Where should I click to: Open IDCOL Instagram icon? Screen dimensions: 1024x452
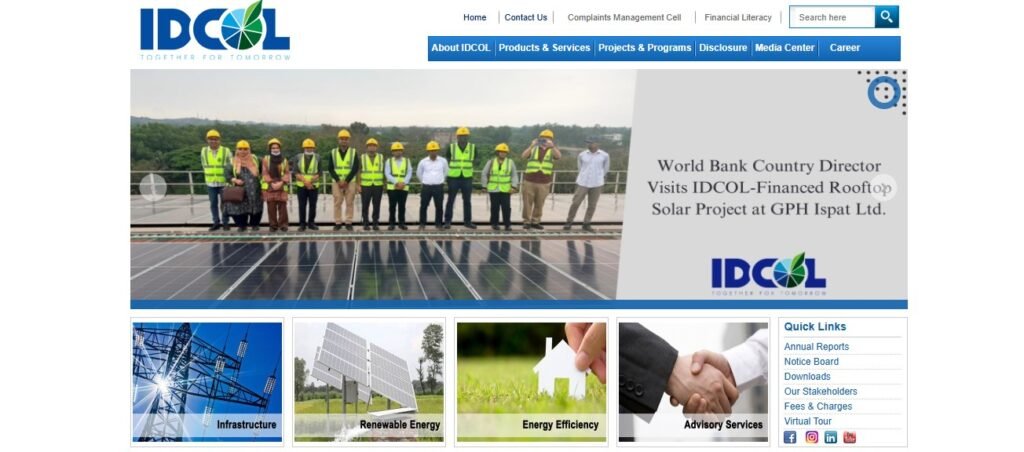click(x=812, y=438)
